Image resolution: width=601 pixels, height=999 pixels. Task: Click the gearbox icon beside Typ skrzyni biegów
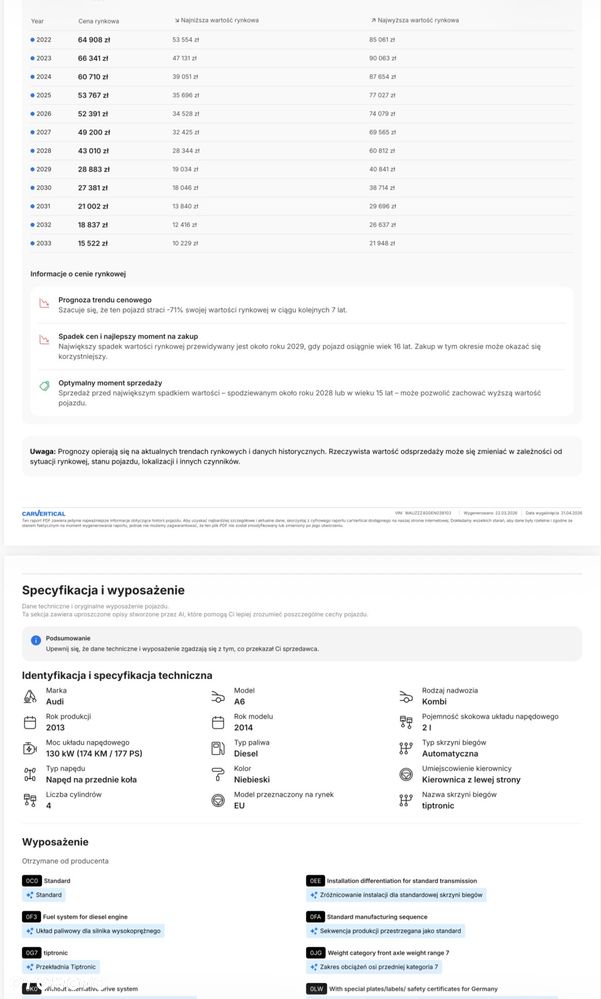click(x=405, y=747)
